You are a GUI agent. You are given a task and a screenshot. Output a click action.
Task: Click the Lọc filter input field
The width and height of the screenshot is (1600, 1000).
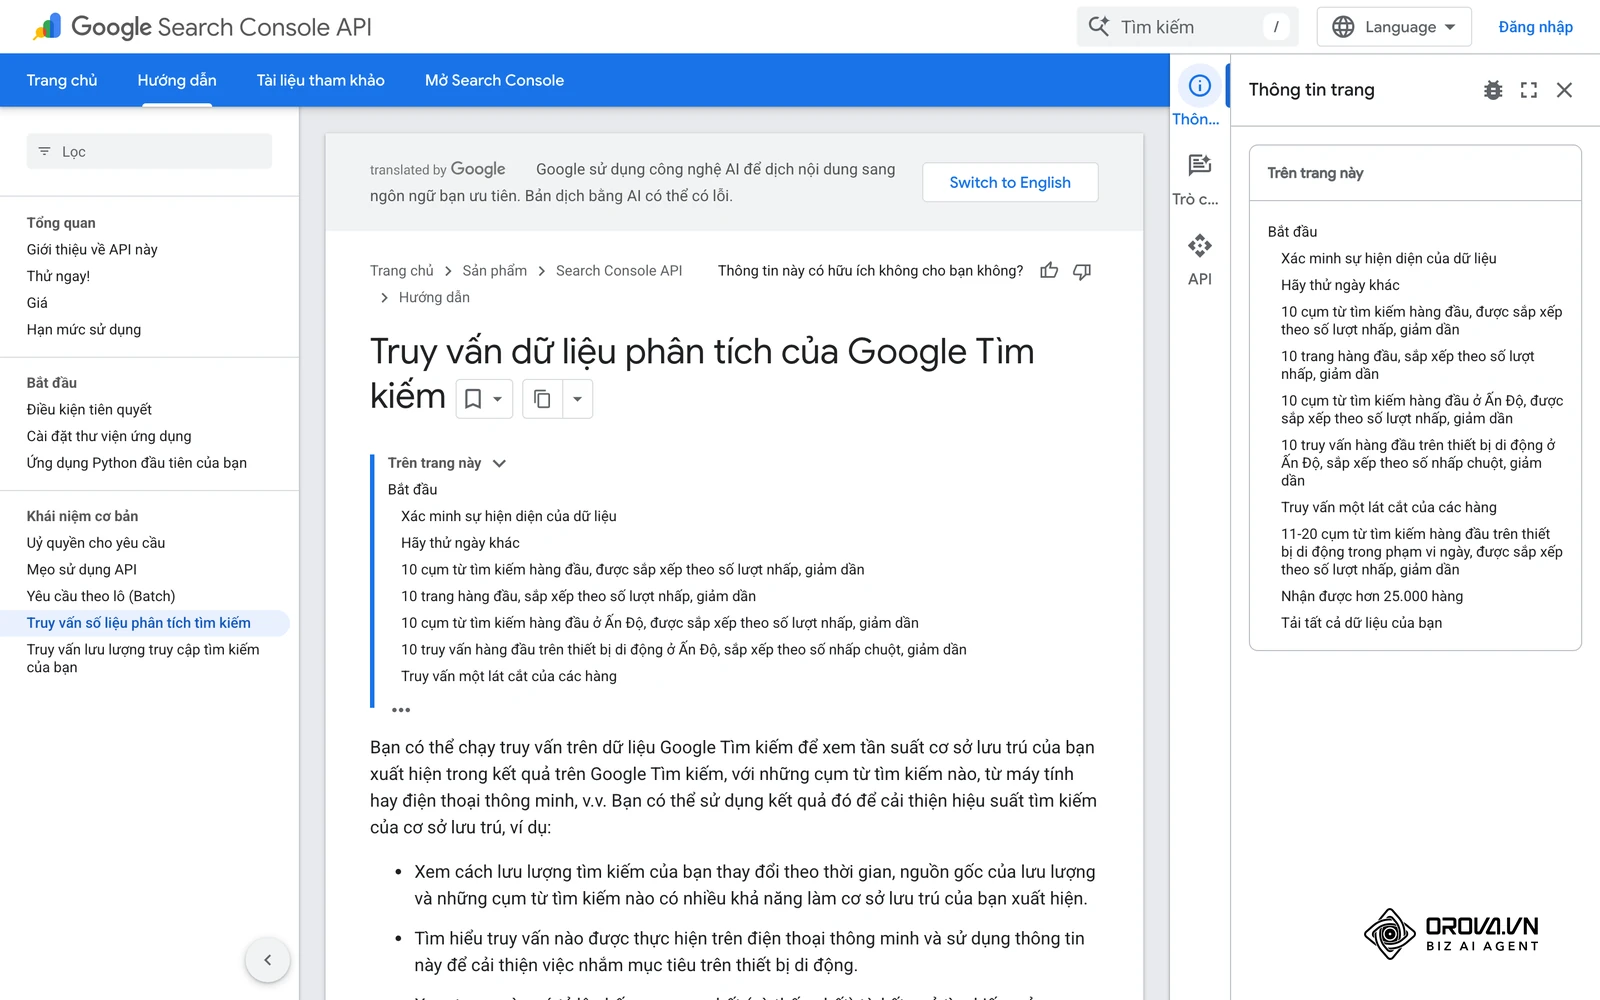(149, 151)
